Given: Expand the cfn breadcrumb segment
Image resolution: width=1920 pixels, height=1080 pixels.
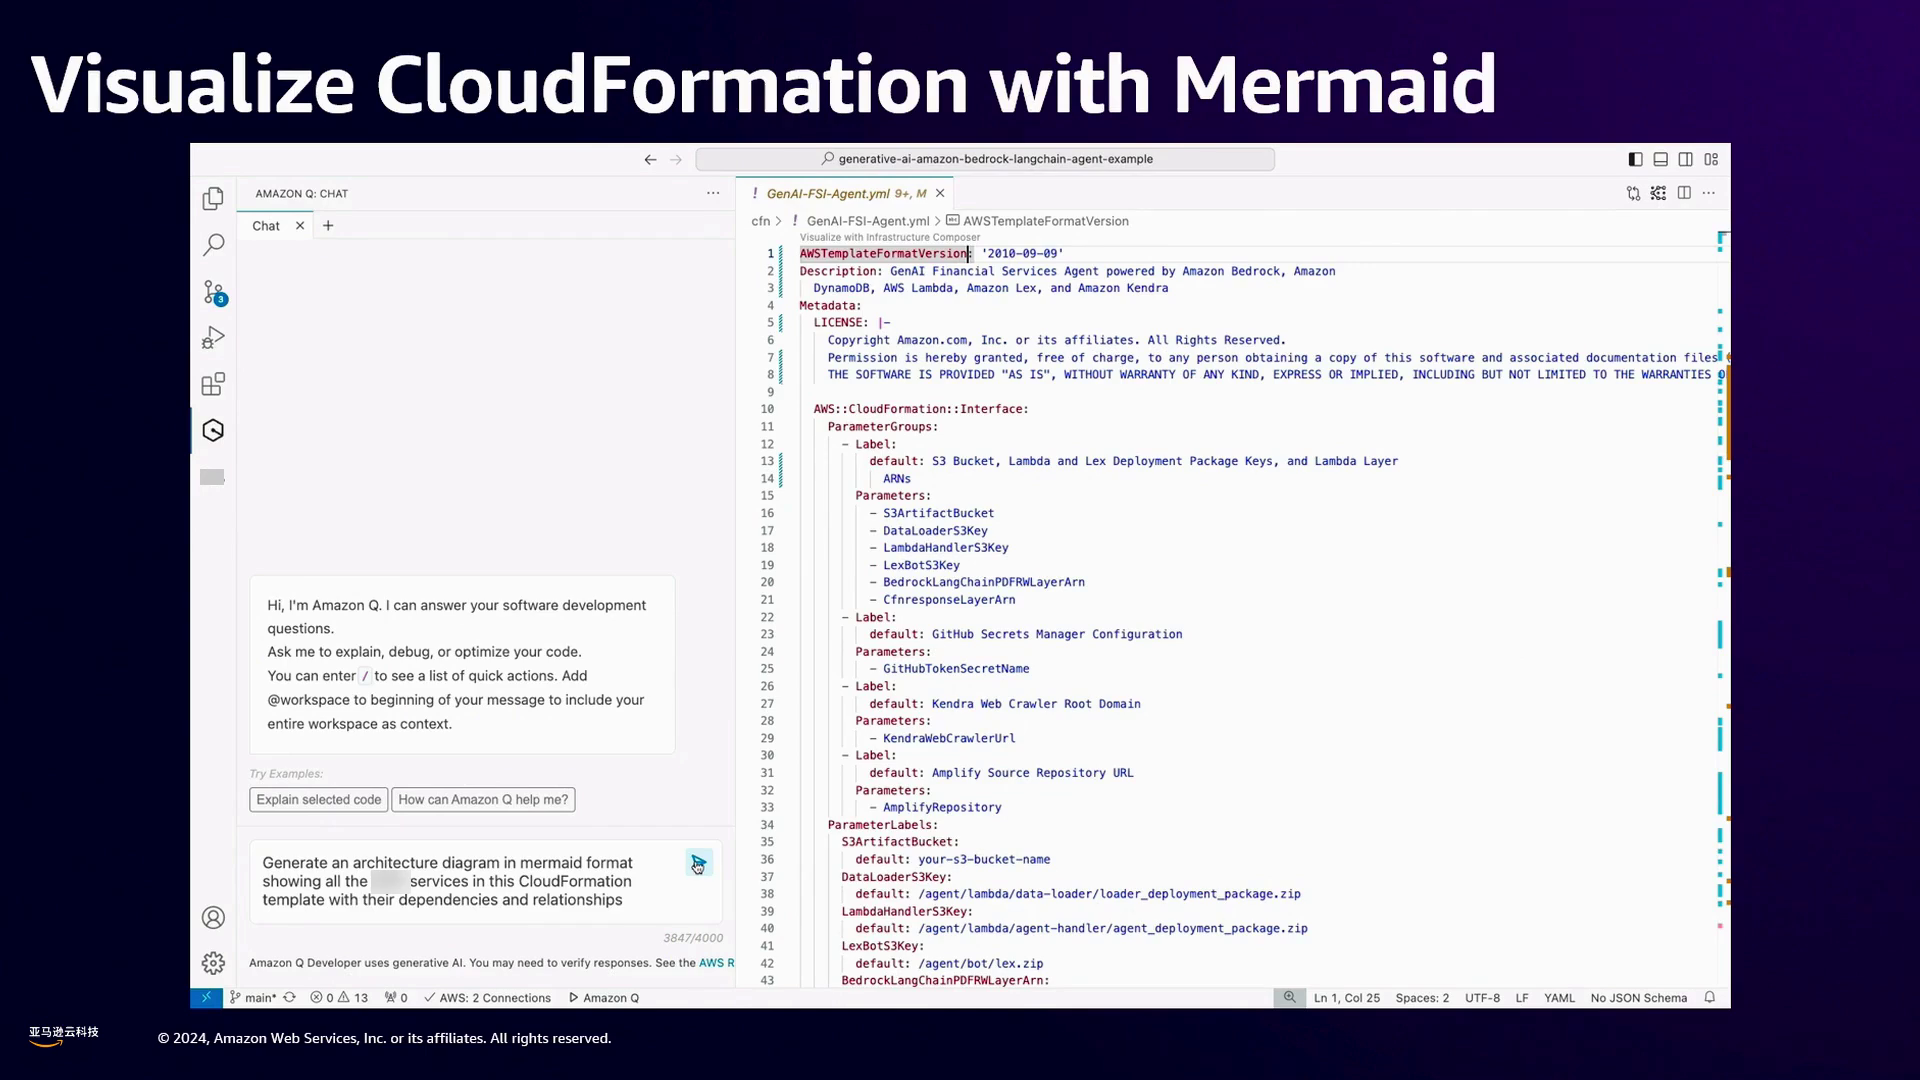Looking at the screenshot, I should 760,221.
